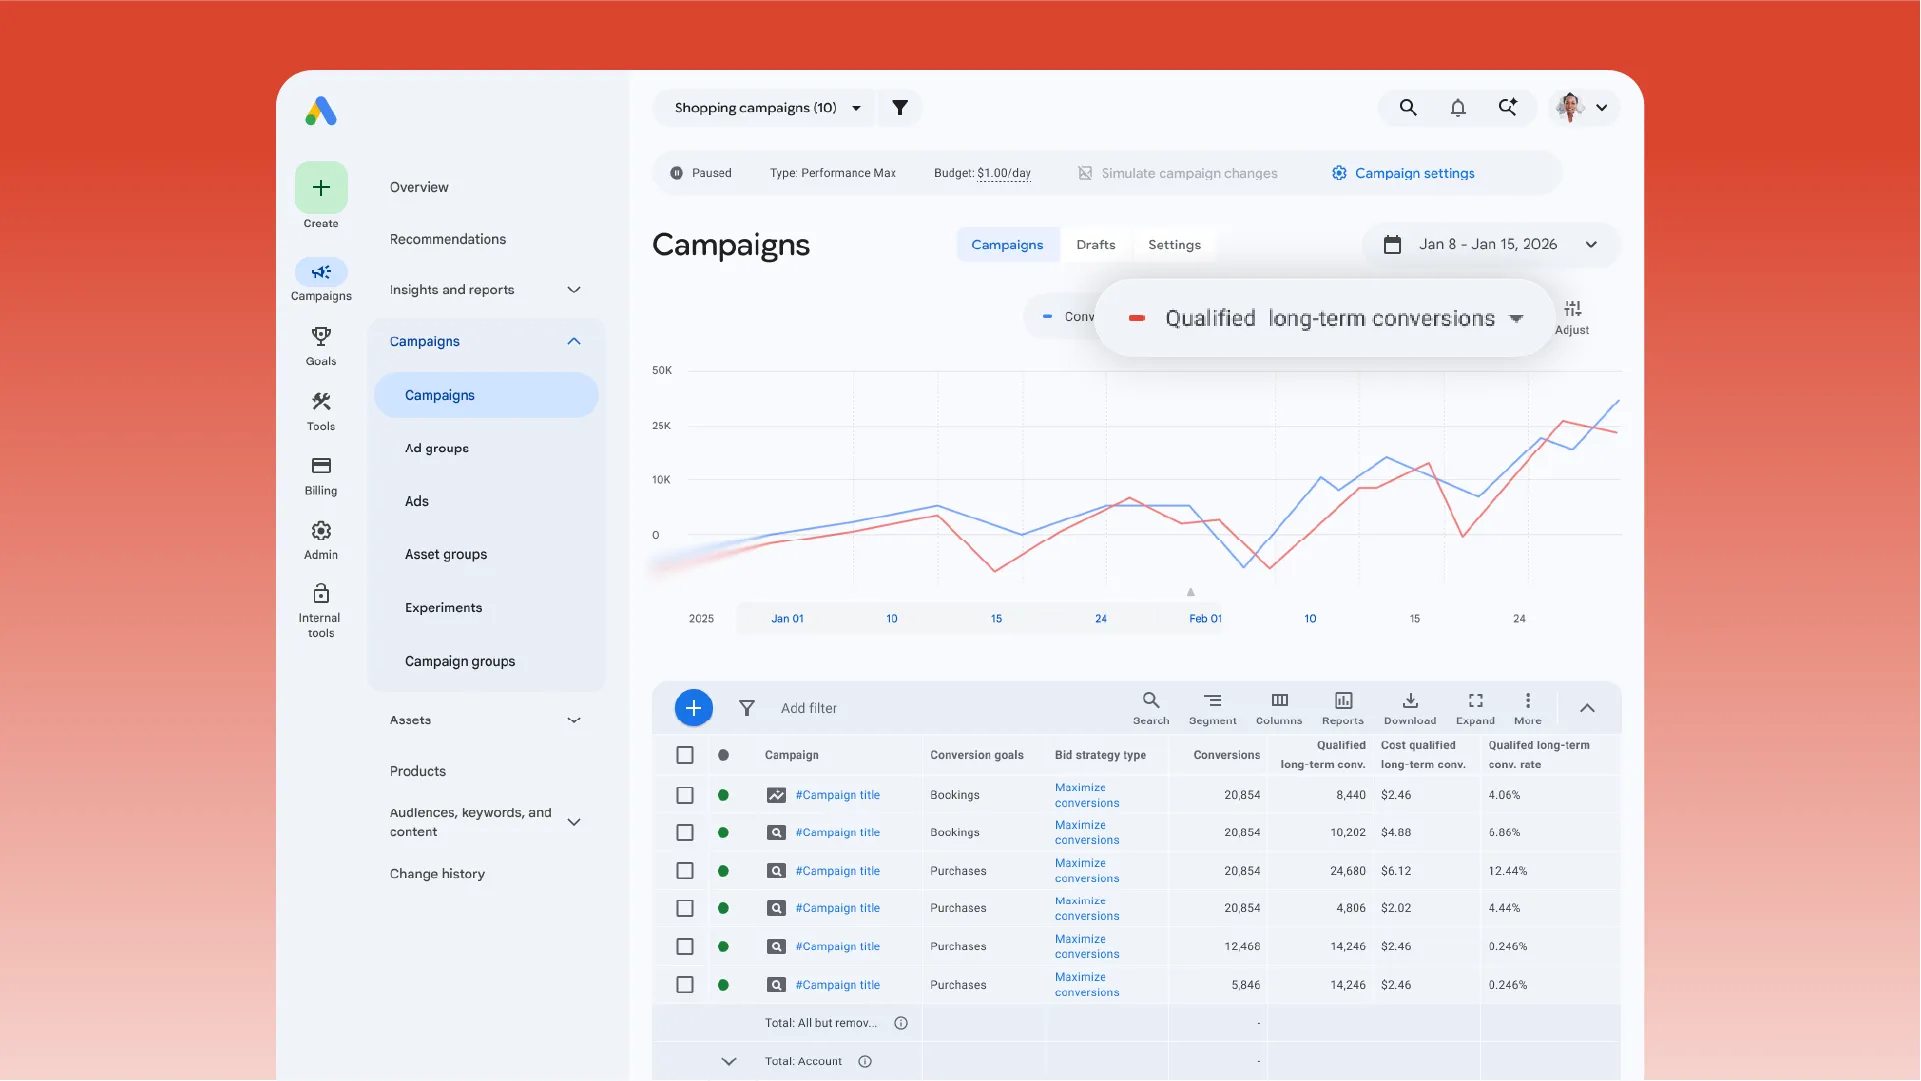
Task: Click the blue add campaign plus button
Action: click(x=694, y=708)
